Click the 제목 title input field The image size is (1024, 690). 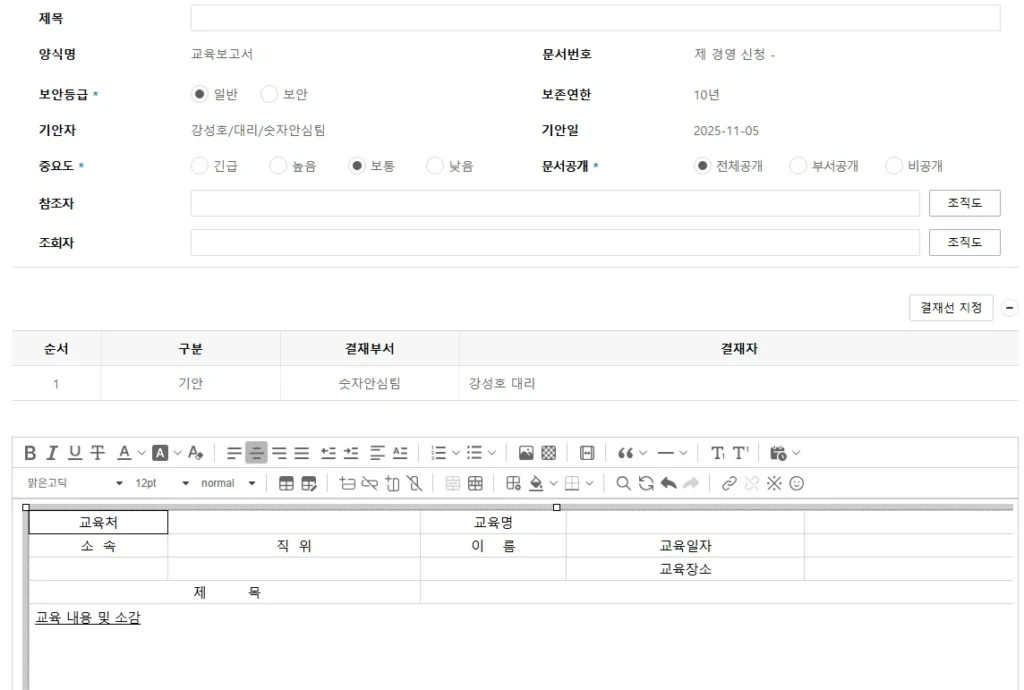[595, 18]
